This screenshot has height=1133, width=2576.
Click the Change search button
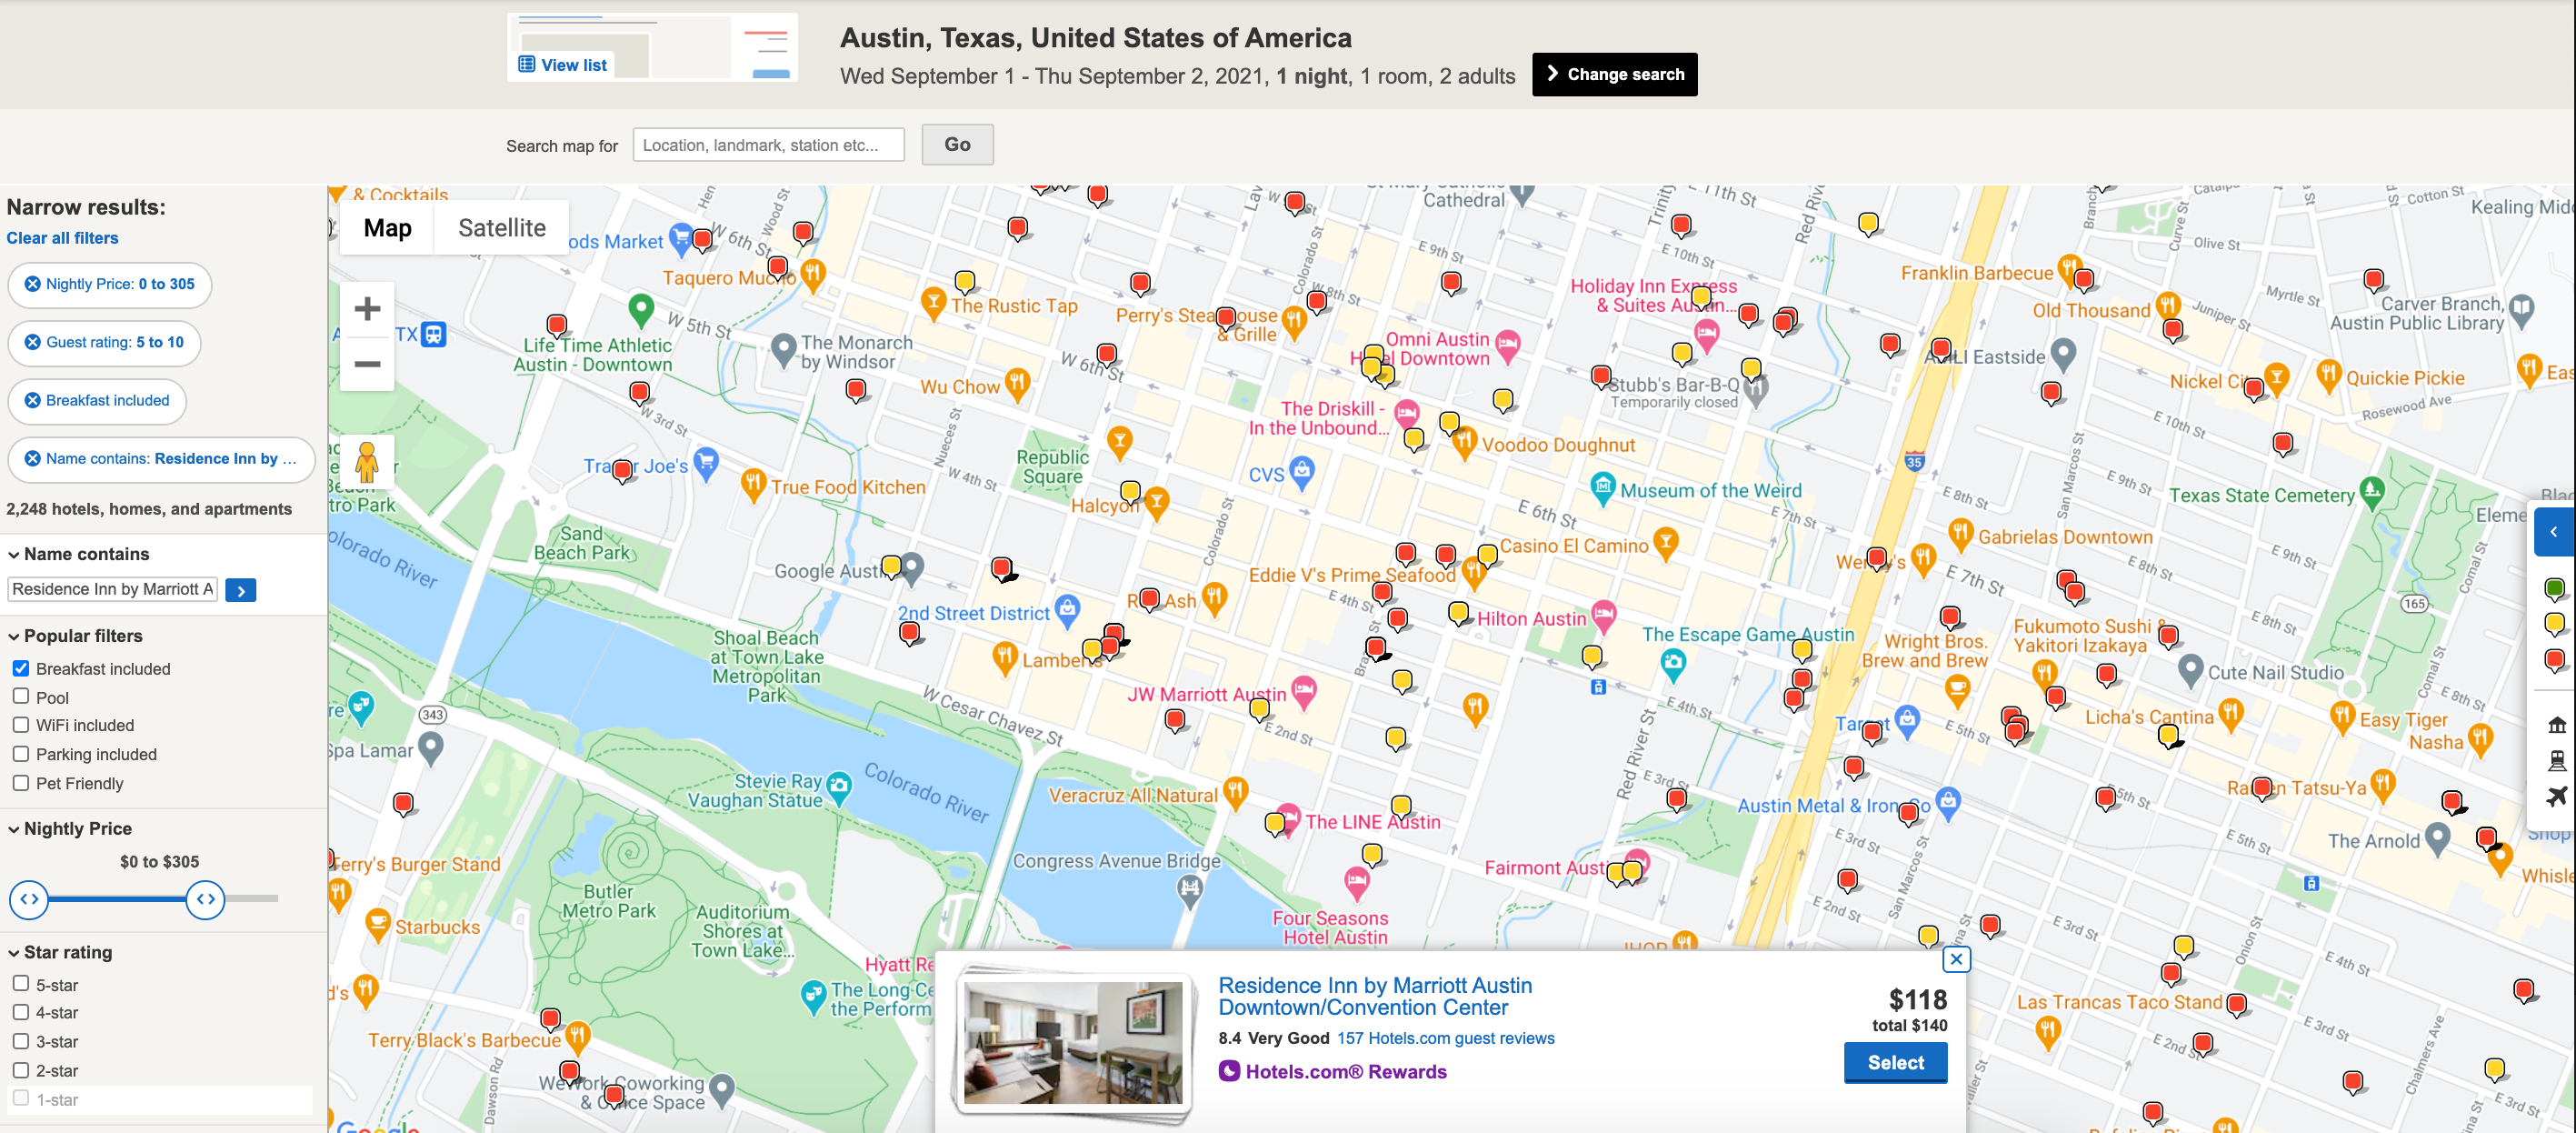point(1615,74)
